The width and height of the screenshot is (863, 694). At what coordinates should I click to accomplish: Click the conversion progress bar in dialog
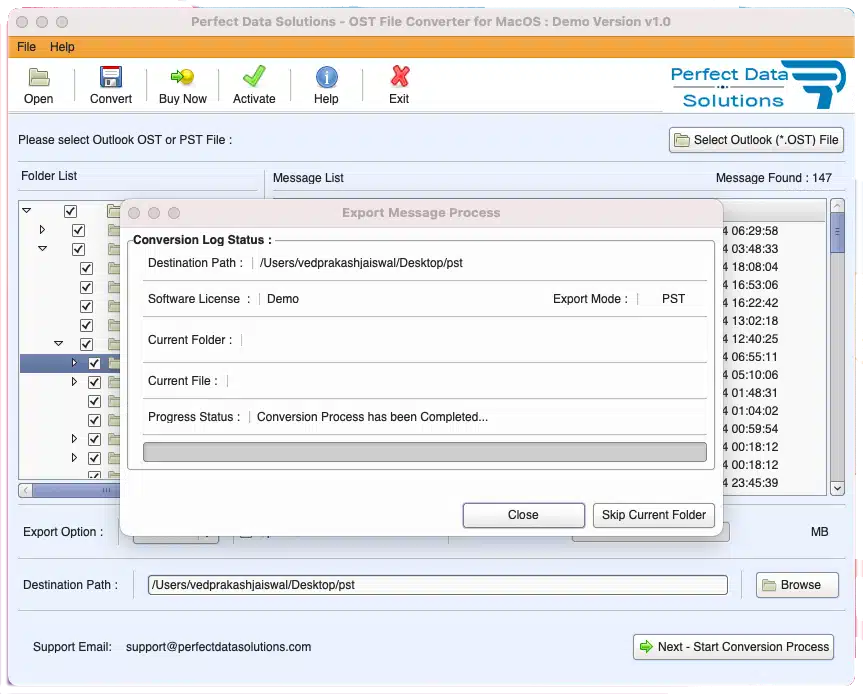(424, 452)
